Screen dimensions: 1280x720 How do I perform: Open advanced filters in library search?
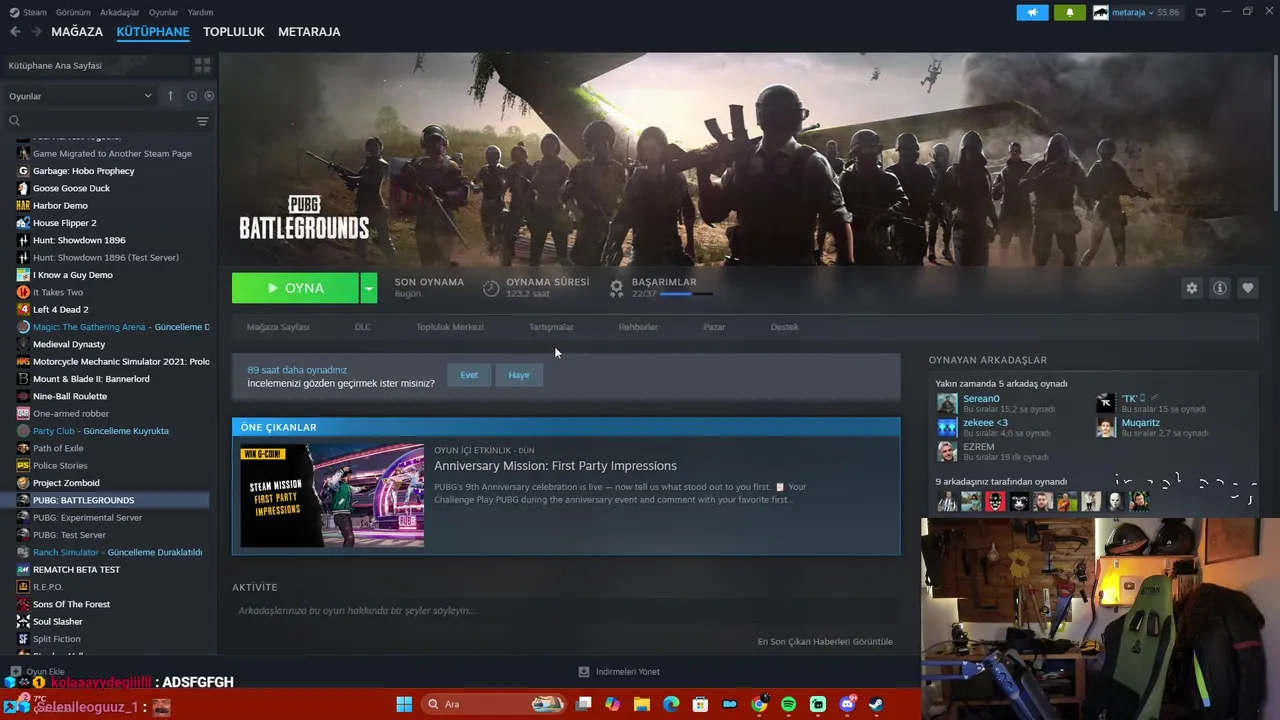[202, 121]
